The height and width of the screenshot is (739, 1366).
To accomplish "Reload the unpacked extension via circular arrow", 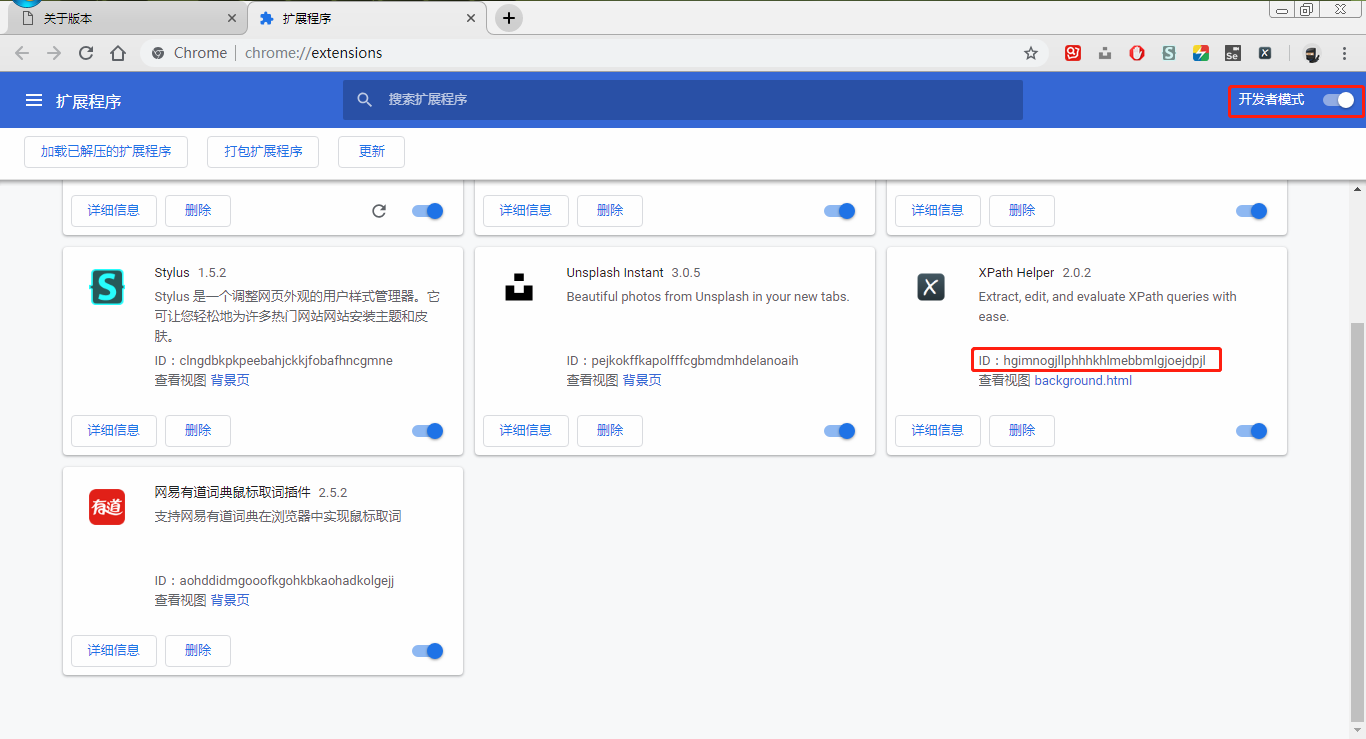I will click(379, 211).
